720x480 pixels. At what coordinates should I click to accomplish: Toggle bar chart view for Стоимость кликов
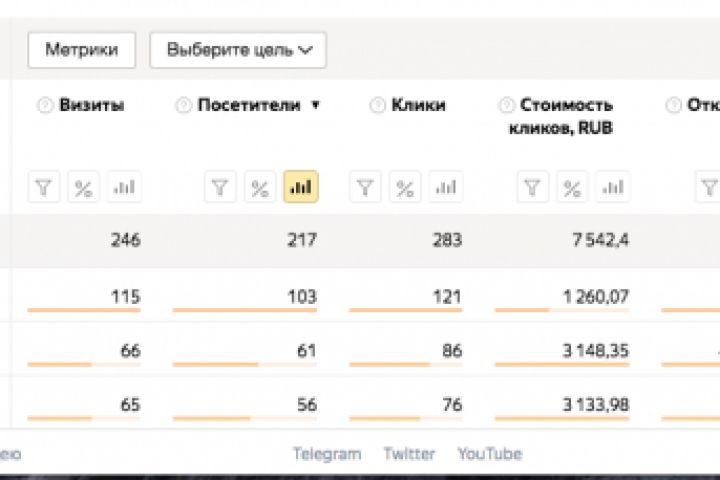coord(613,187)
